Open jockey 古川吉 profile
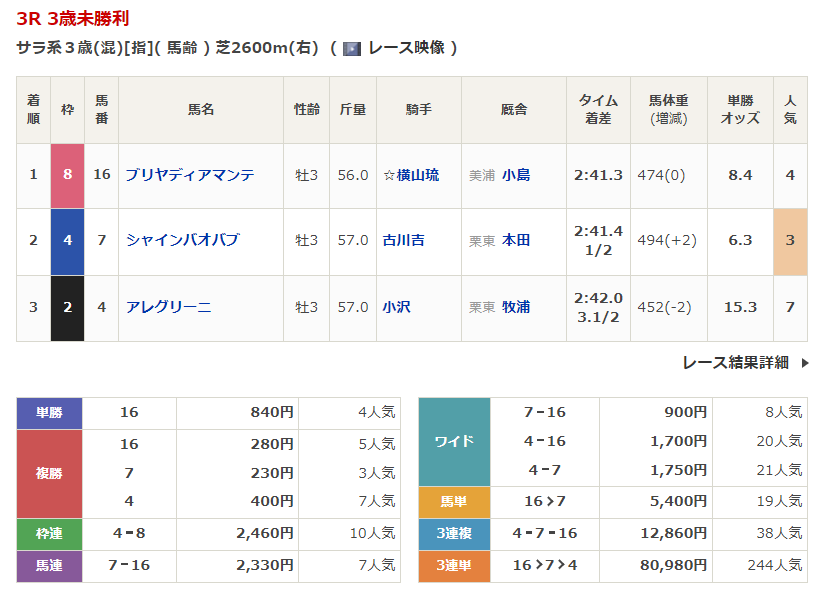This screenshot has height=593, width=823. tap(403, 240)
